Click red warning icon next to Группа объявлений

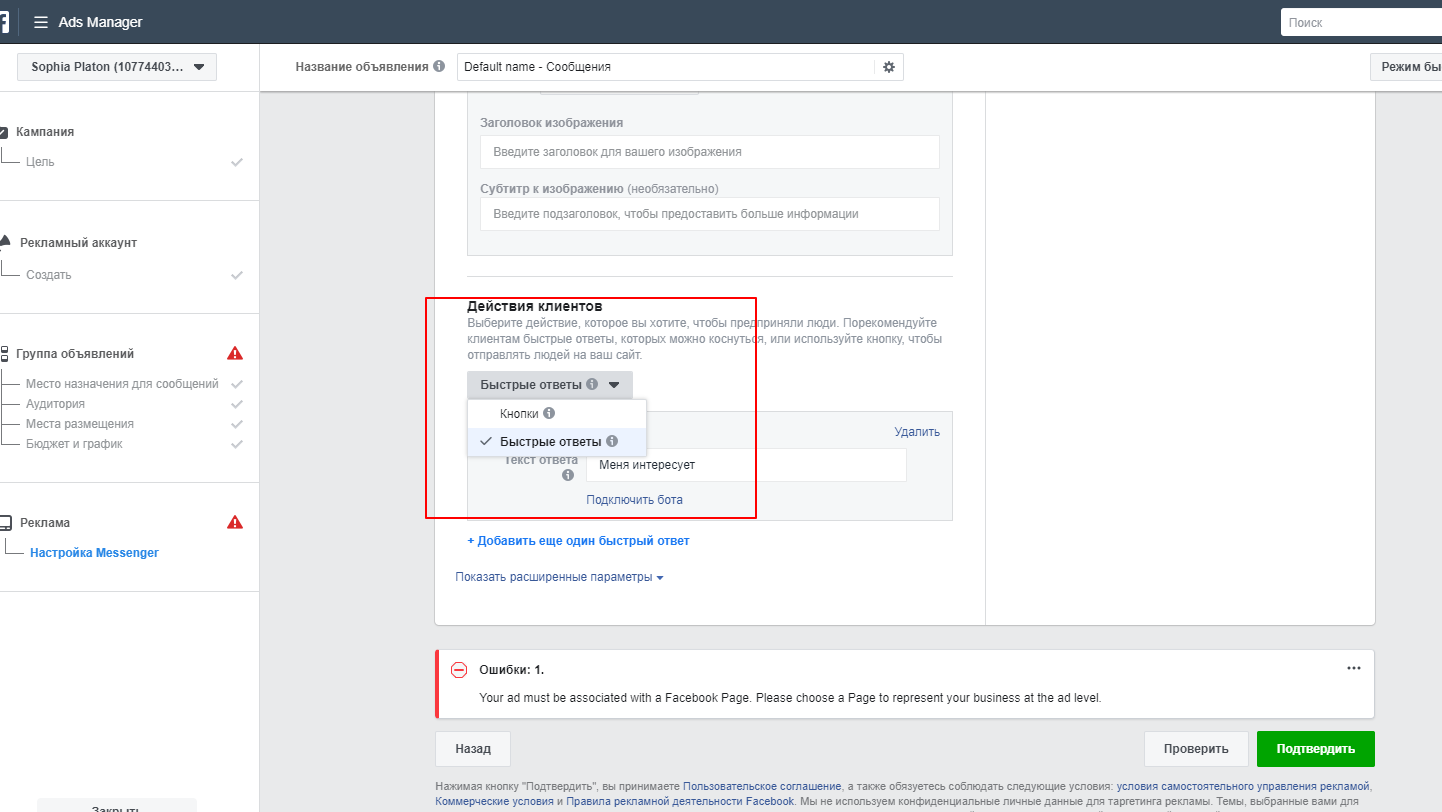coord(235,353)
